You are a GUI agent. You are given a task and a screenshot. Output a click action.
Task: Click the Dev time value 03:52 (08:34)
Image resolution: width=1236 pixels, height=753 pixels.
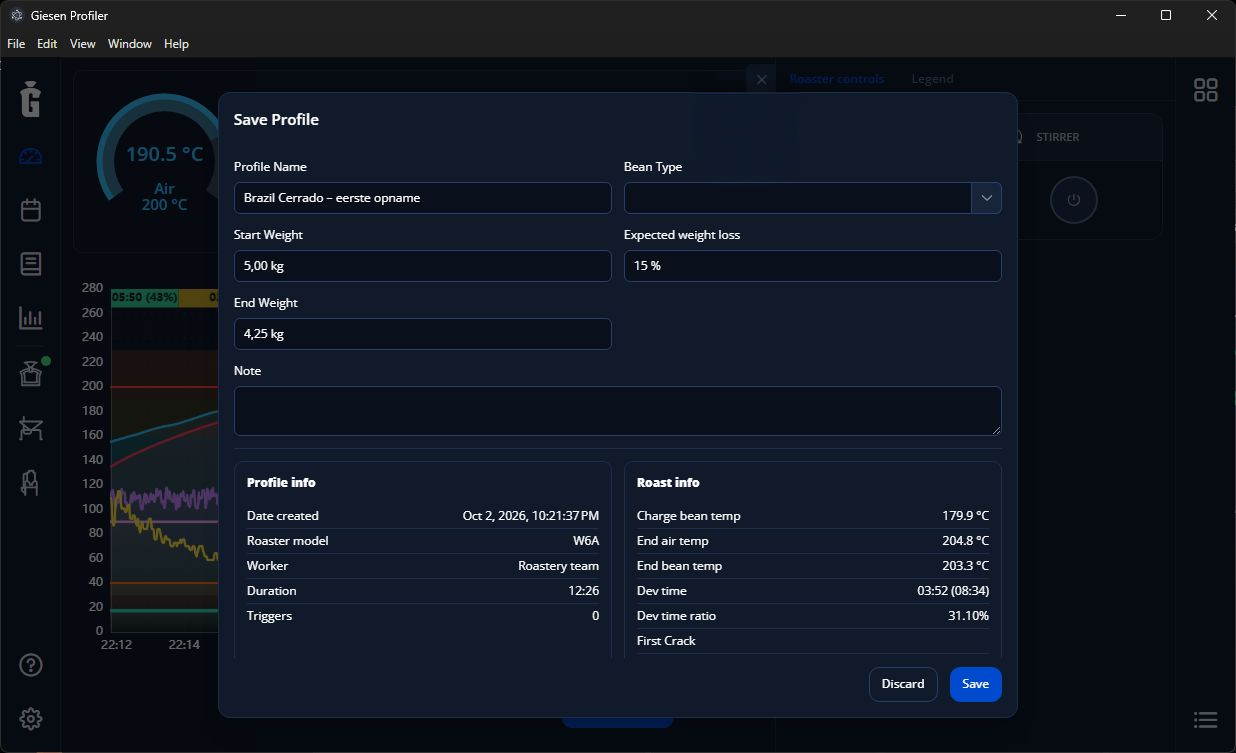click(953, 591)
